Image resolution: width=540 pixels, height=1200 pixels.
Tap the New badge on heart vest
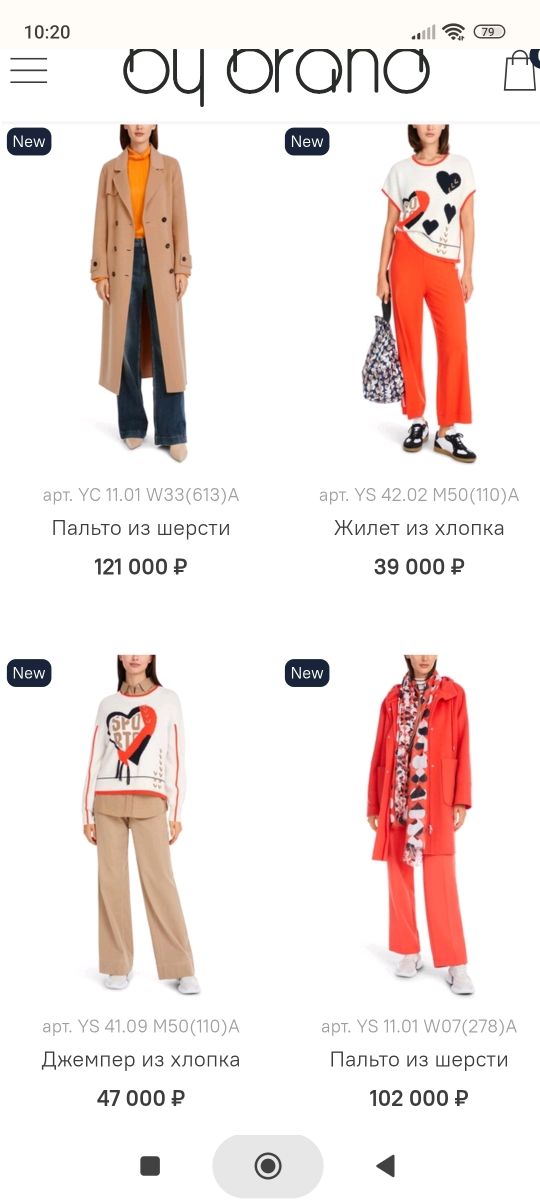tap(307, 142)
